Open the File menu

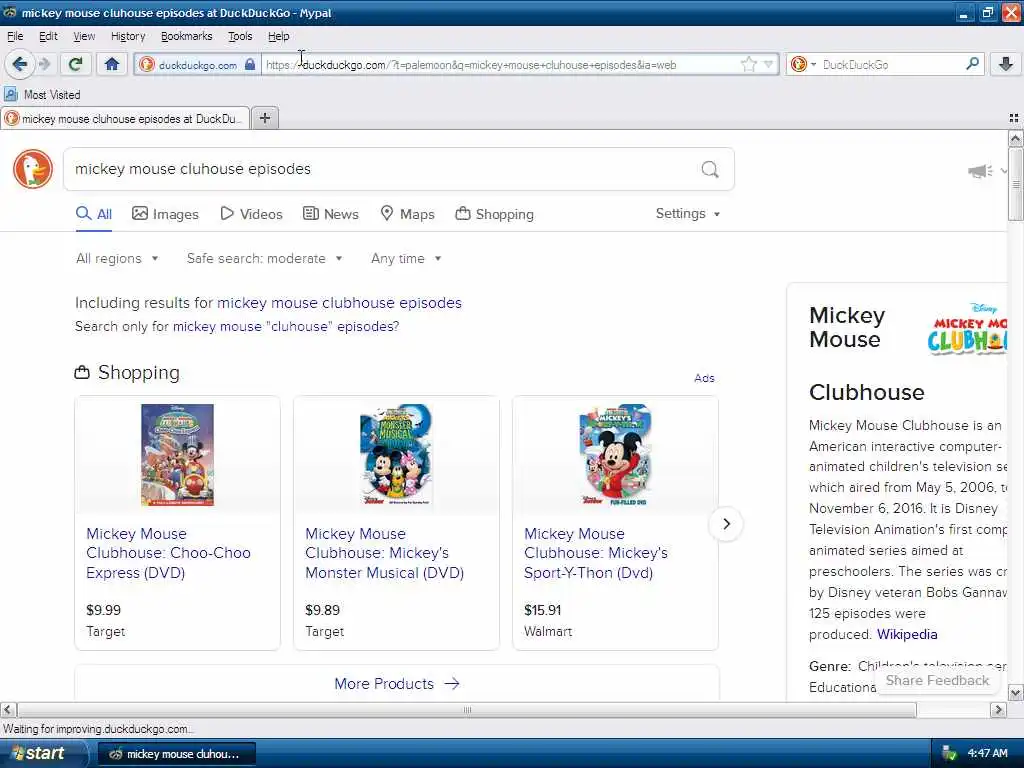pyautogui.click(x=15, y=36)
